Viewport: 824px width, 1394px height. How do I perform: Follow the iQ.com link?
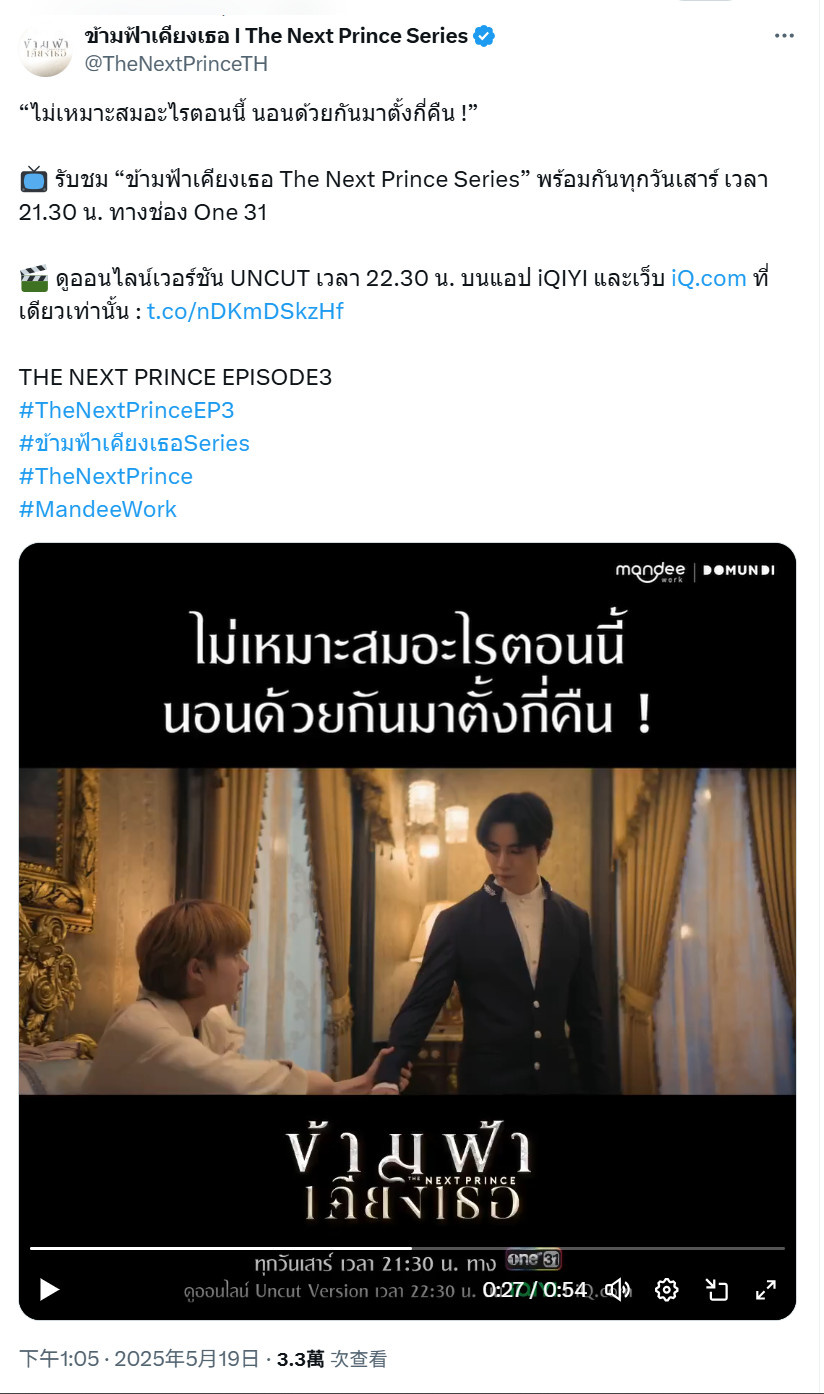(x=708, y=278)
